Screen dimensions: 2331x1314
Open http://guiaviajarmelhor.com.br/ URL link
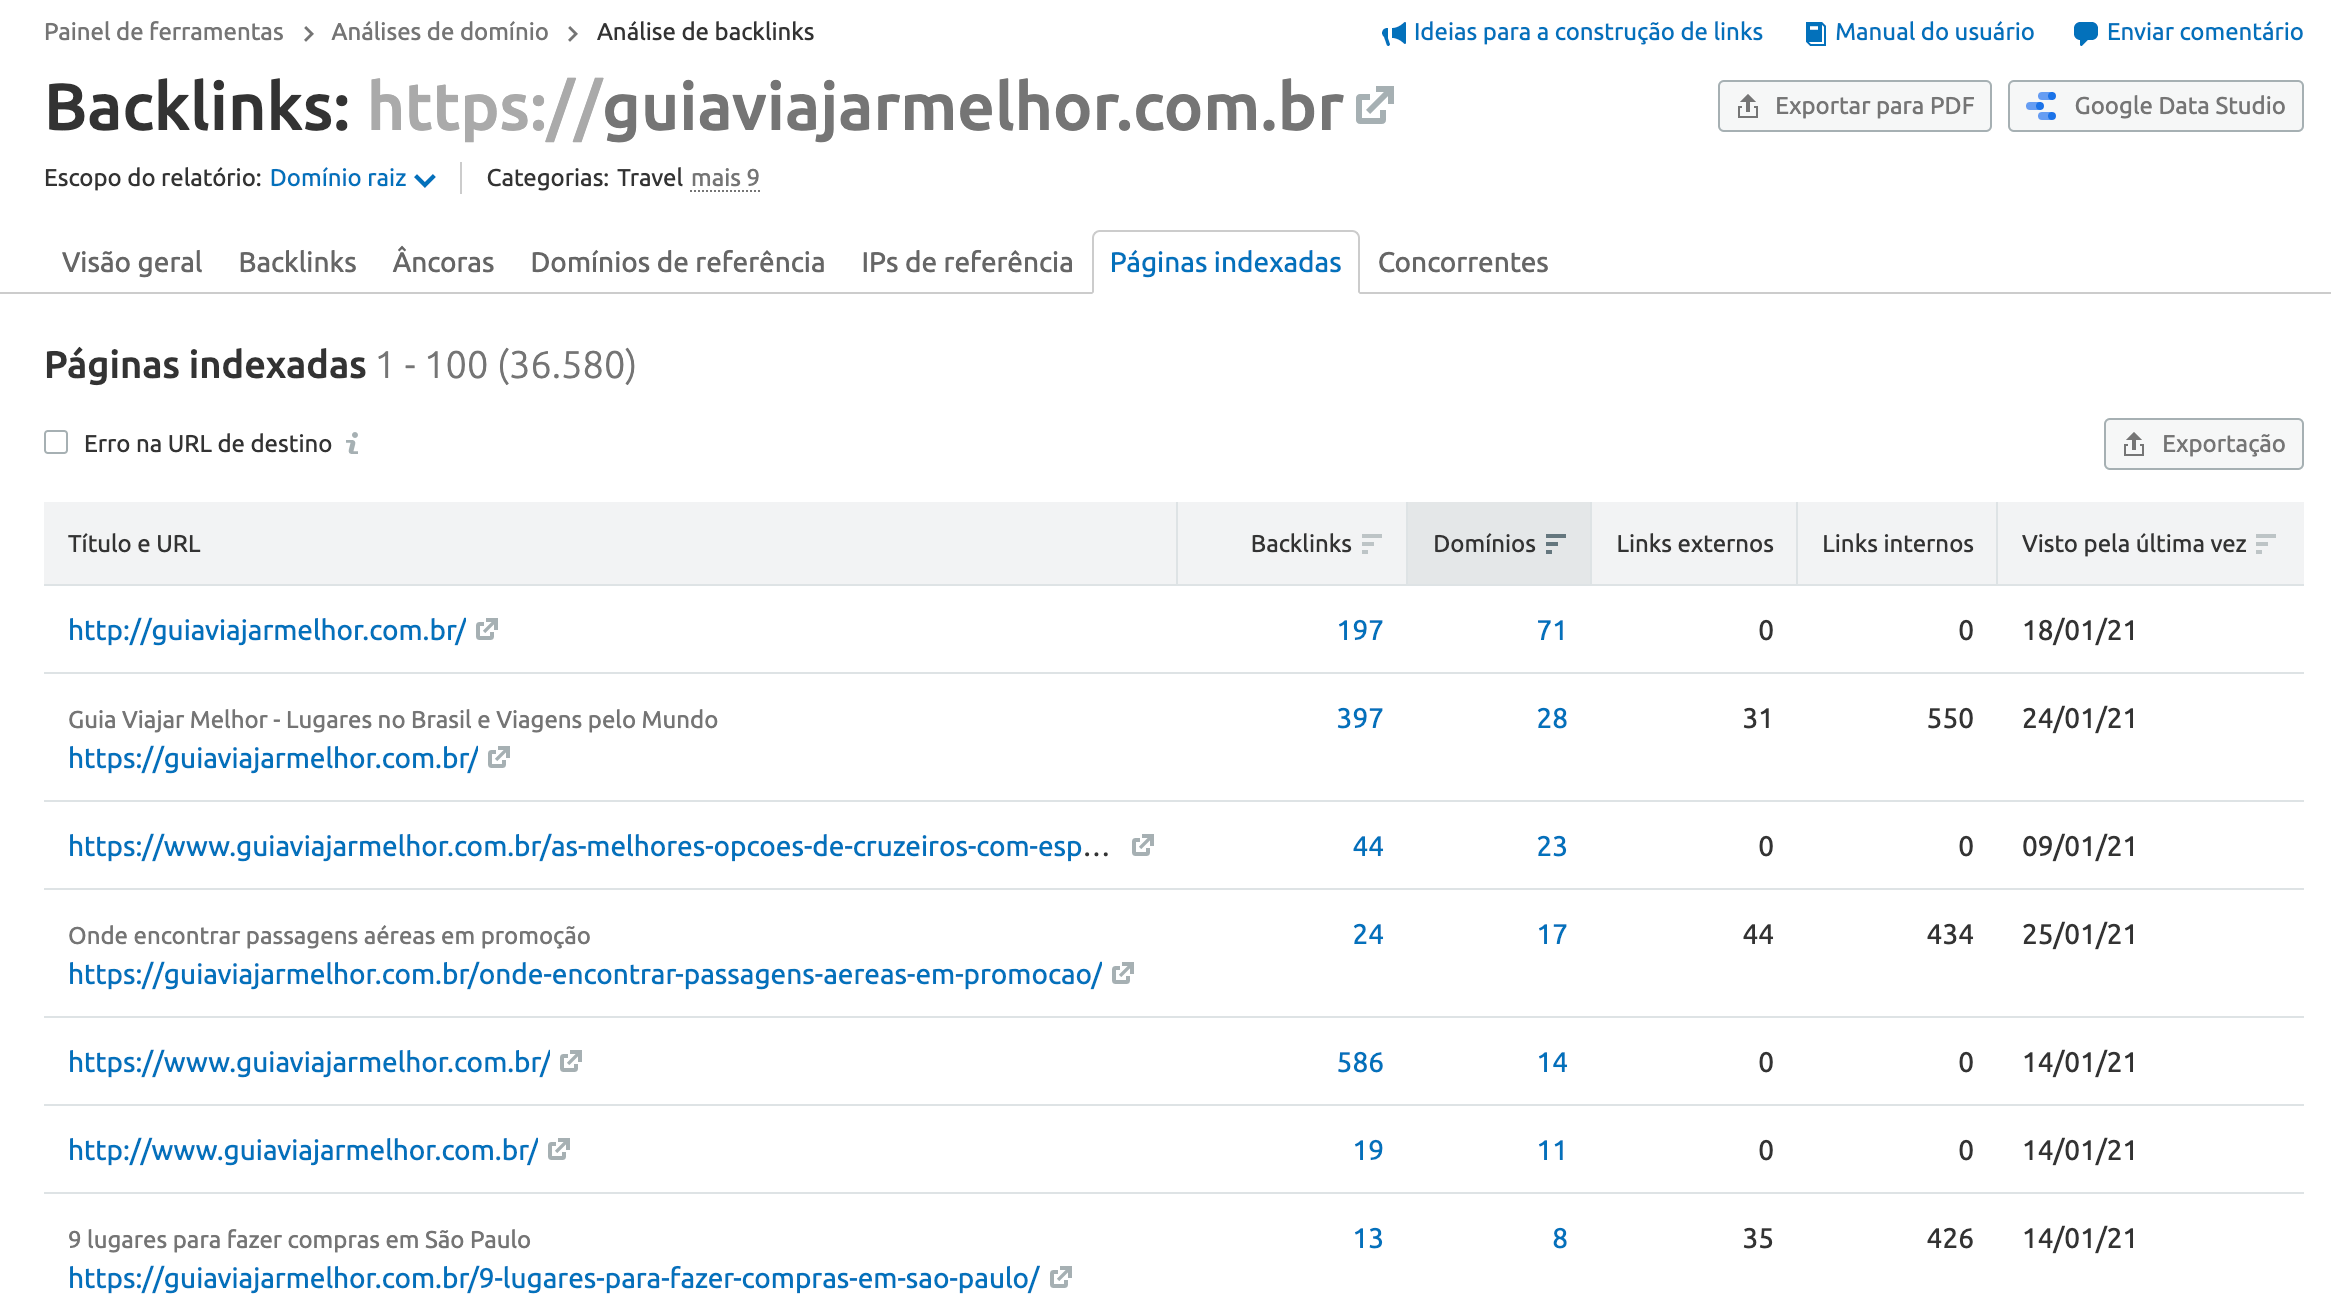(x=267, y=630)
